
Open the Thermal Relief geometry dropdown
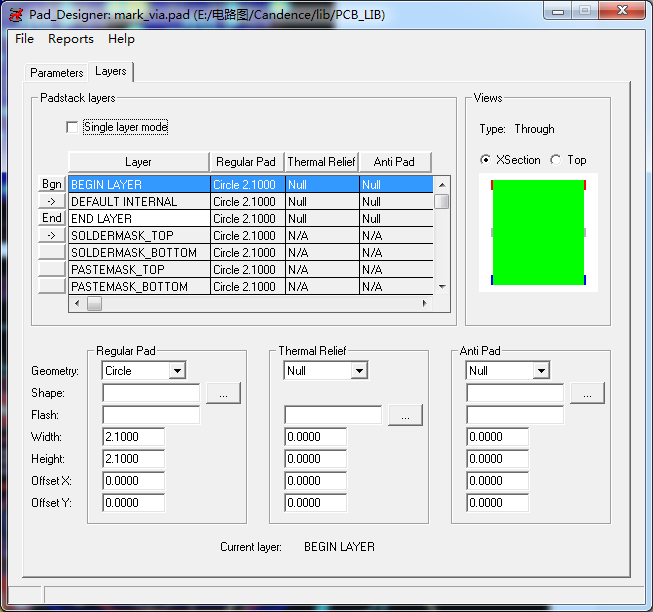coord(359,371)
